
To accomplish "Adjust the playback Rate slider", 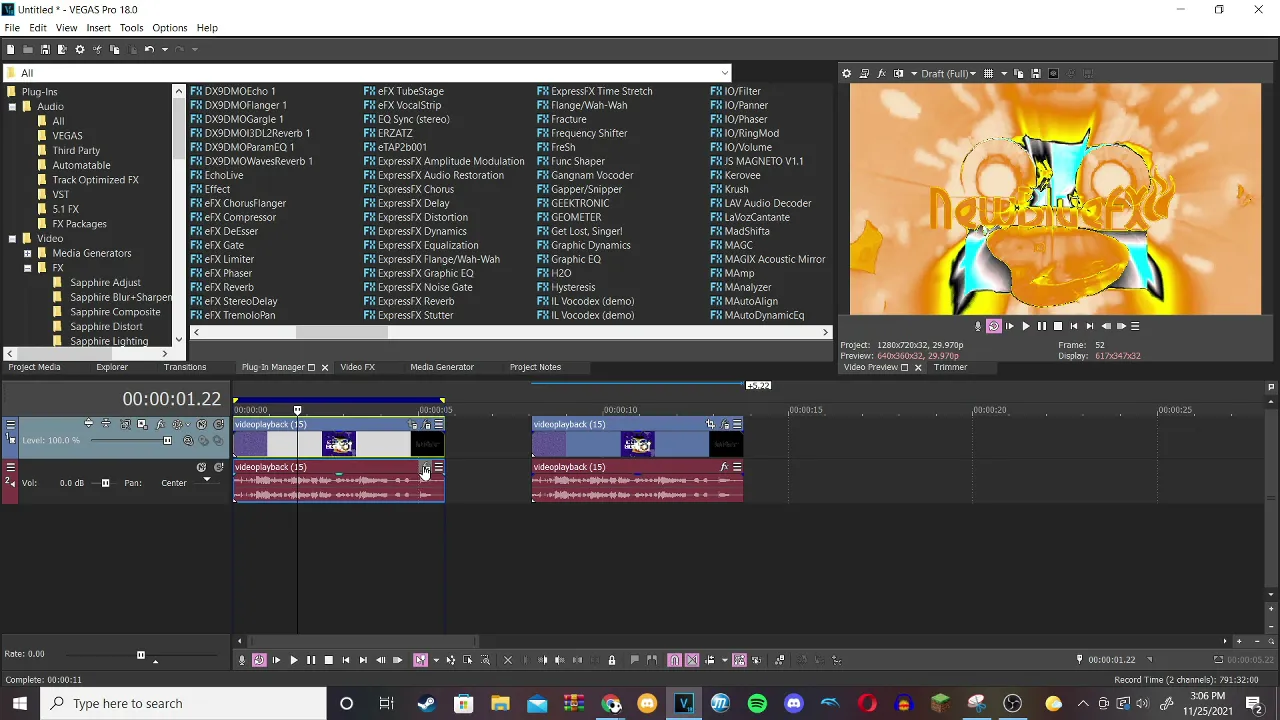I will point(141,655).
